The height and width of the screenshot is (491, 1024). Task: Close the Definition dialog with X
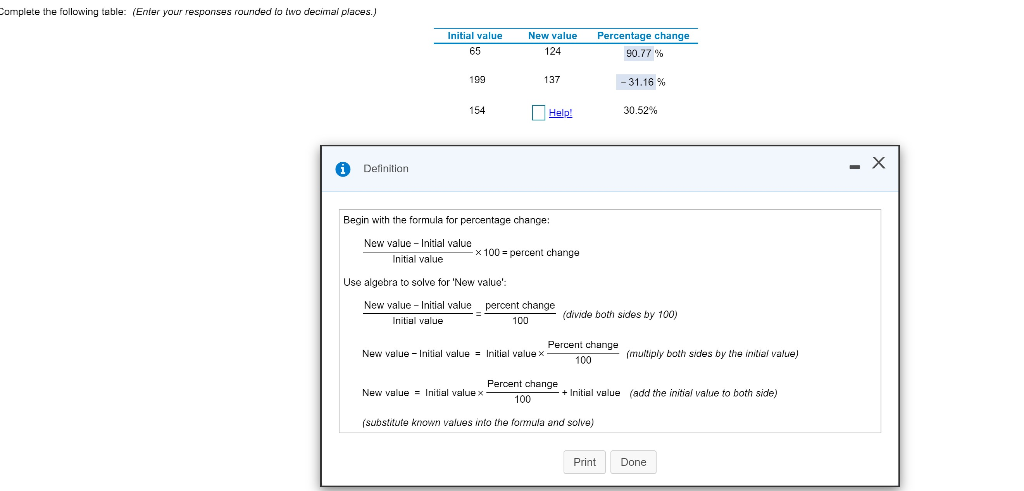tap(879, 163)
